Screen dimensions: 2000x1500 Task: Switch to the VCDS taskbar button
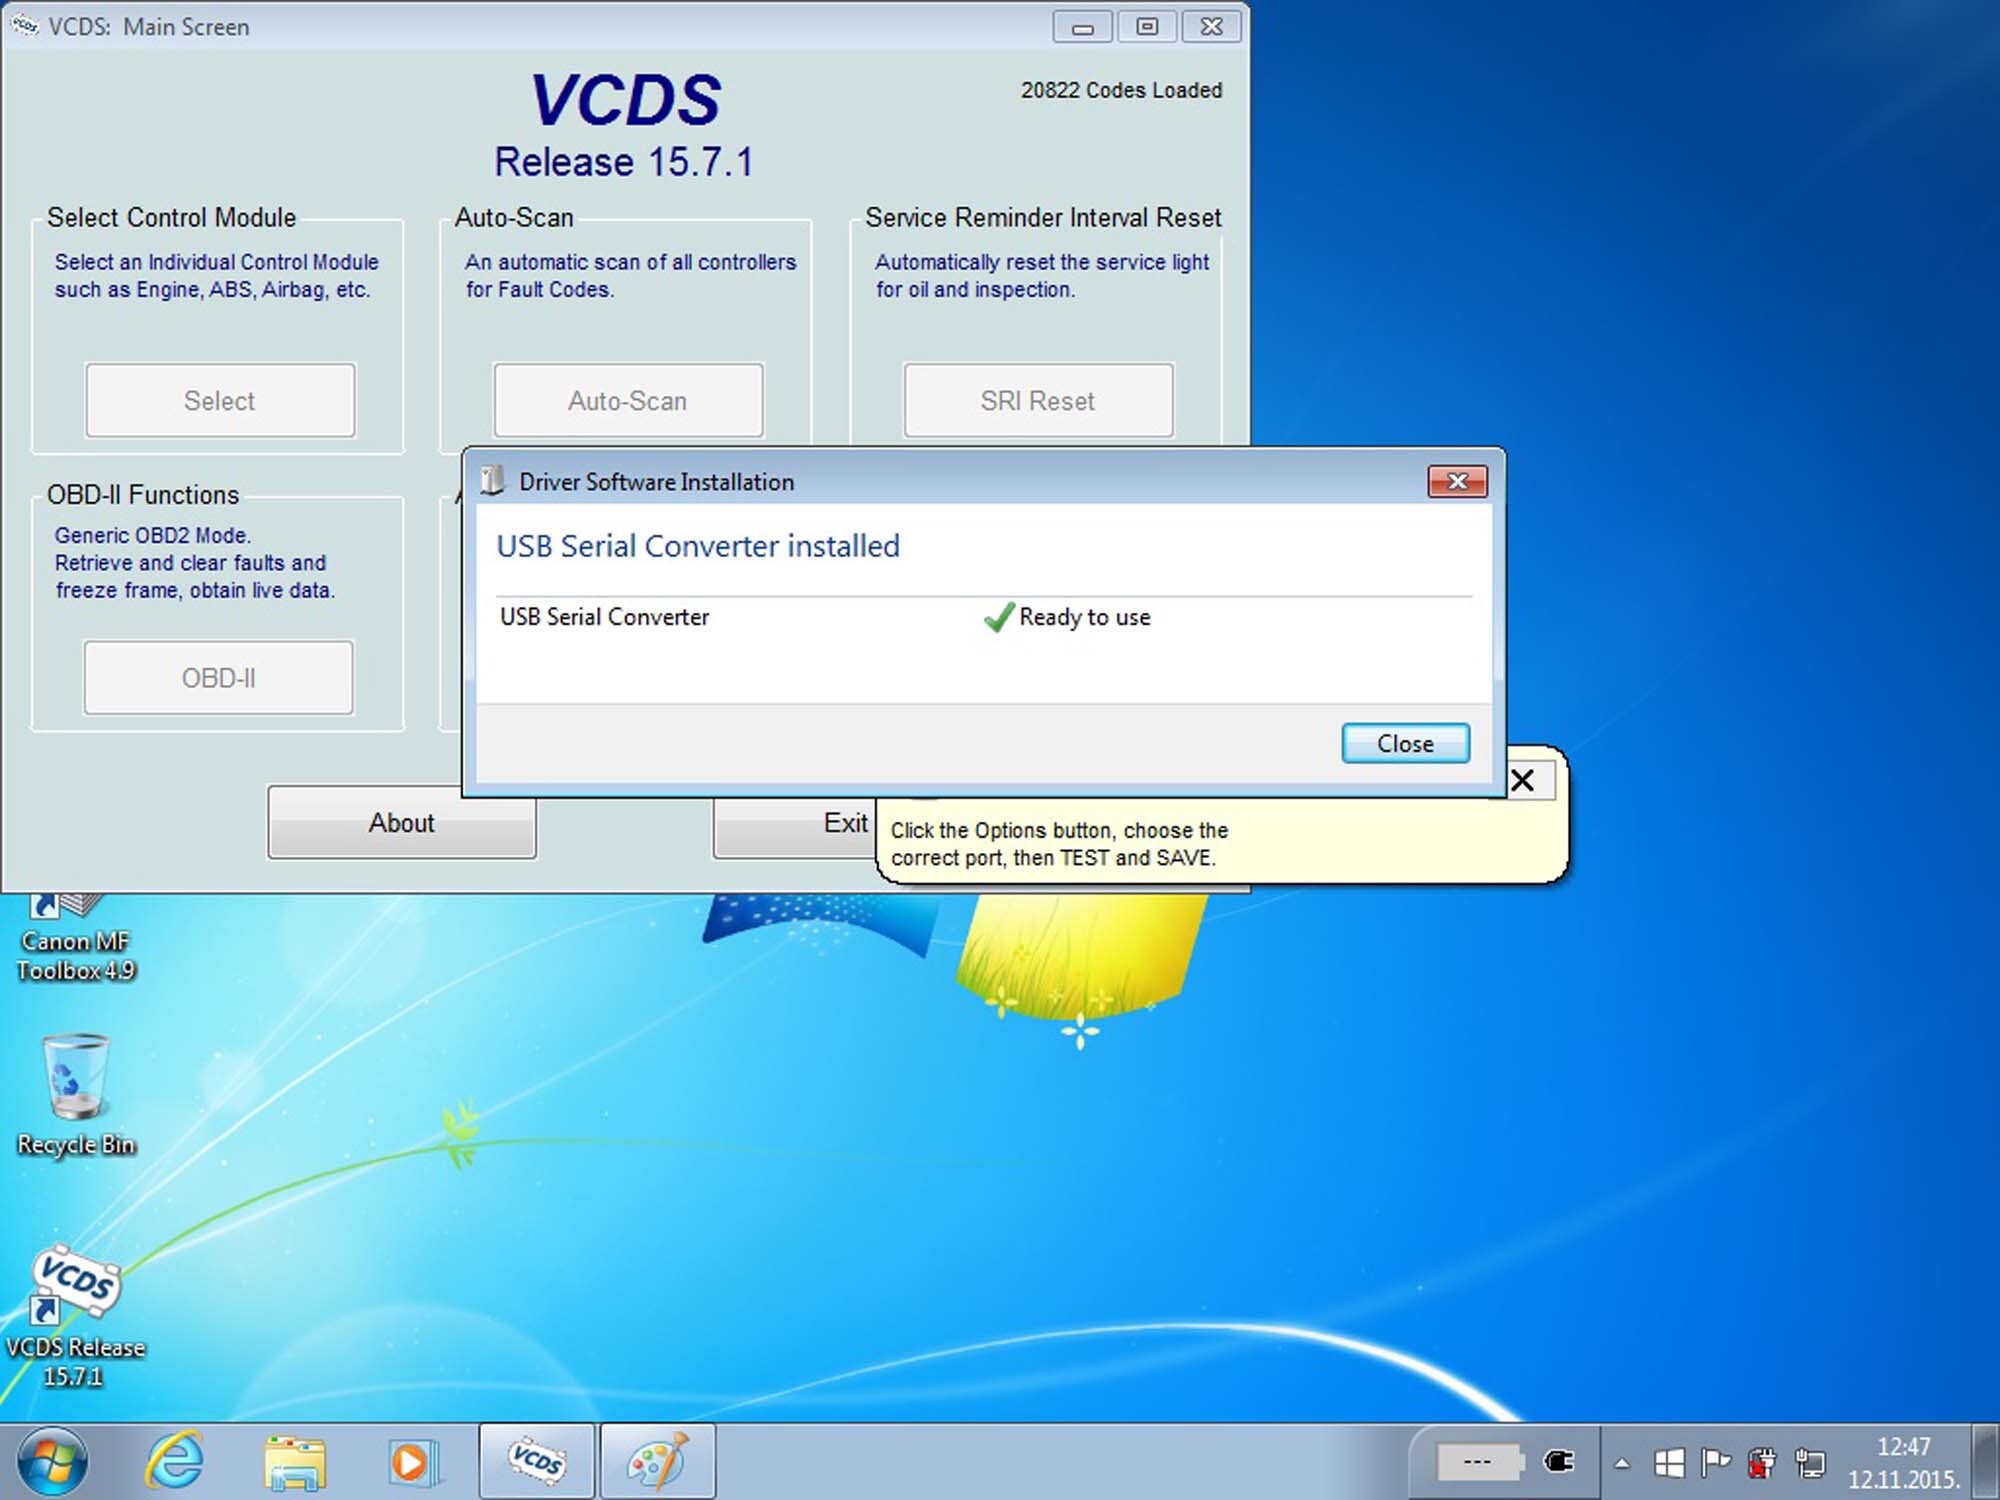pyautogui.click(x=537, y=1462)
